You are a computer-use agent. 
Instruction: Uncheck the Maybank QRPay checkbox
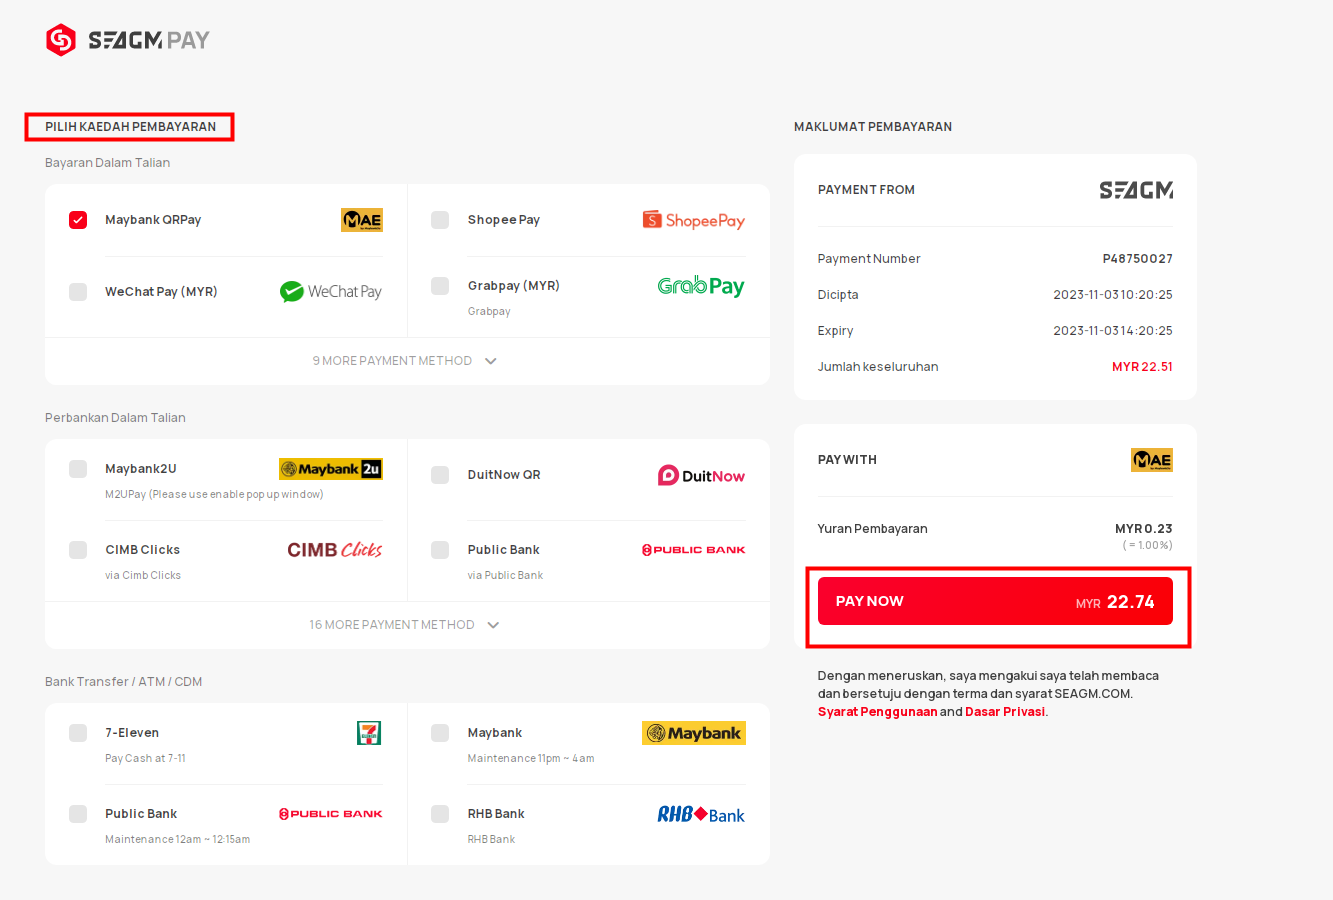click(x=78, y=220)
